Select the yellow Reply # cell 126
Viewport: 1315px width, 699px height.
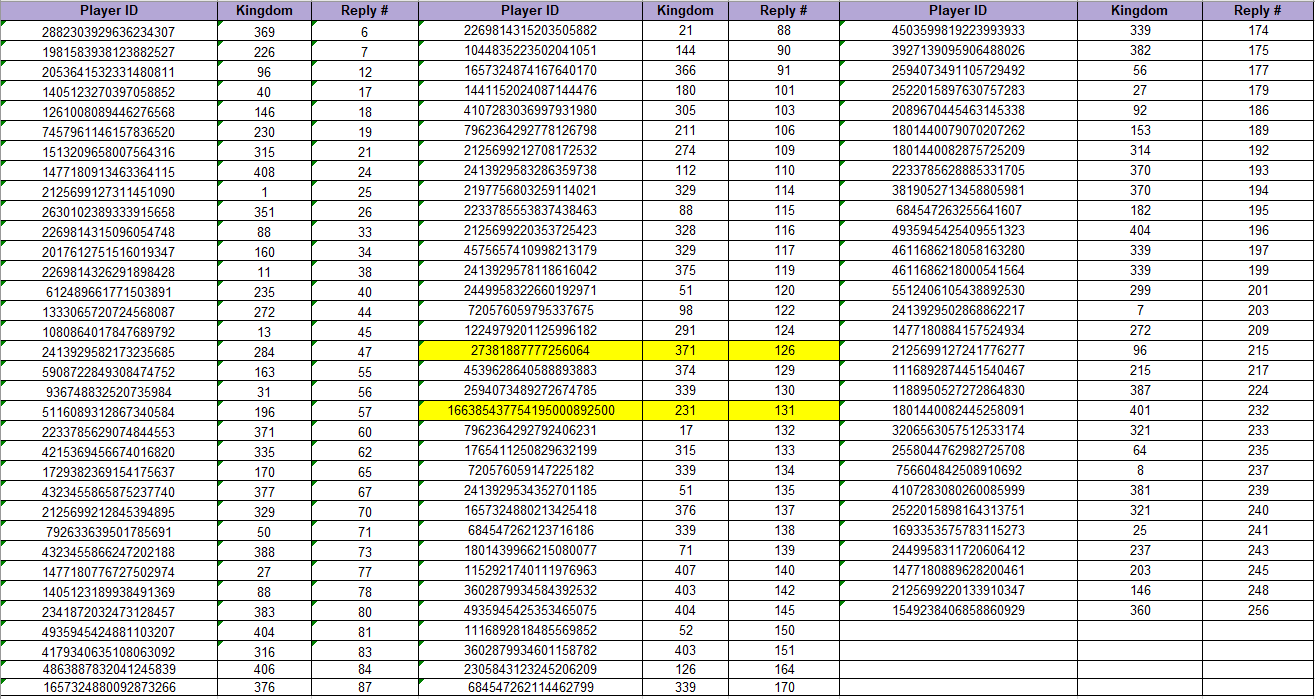pyautogui.click(x=784, y=351)
